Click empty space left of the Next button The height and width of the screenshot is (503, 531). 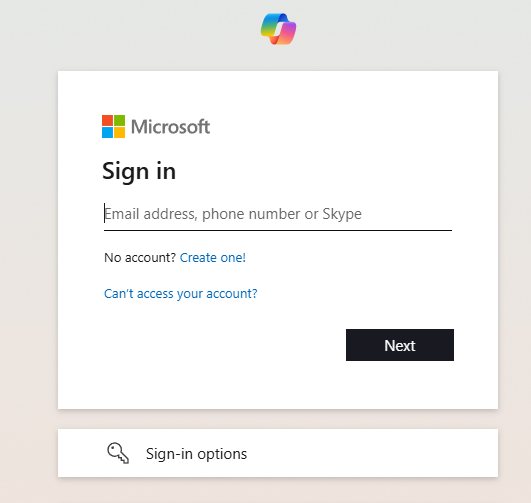[220, 345]
